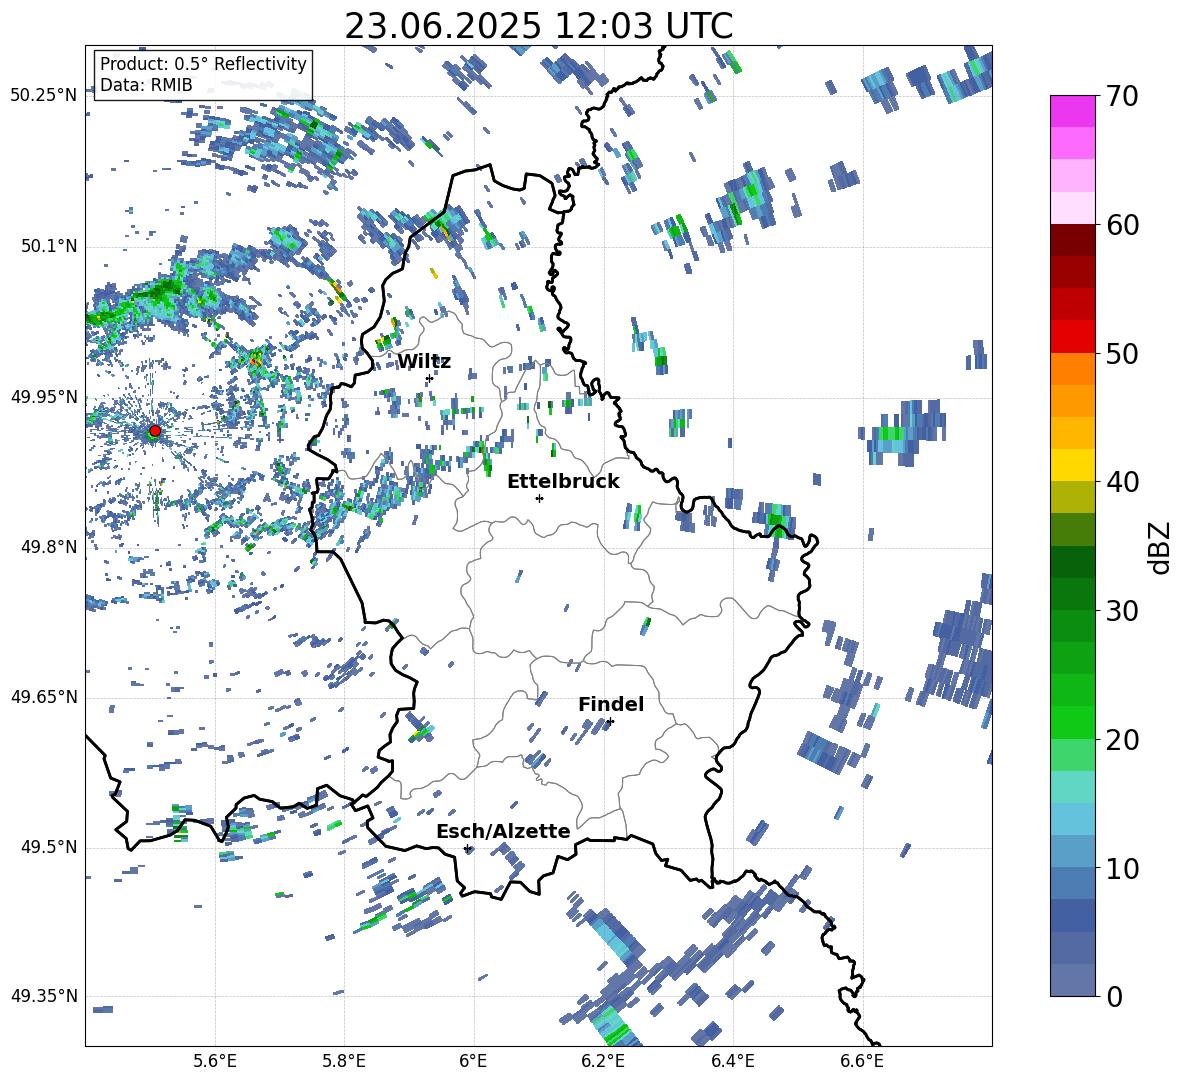The image size is (1184, 1081).
Task: Click the colorbar tick value 0
Action: coord(1113,996)
